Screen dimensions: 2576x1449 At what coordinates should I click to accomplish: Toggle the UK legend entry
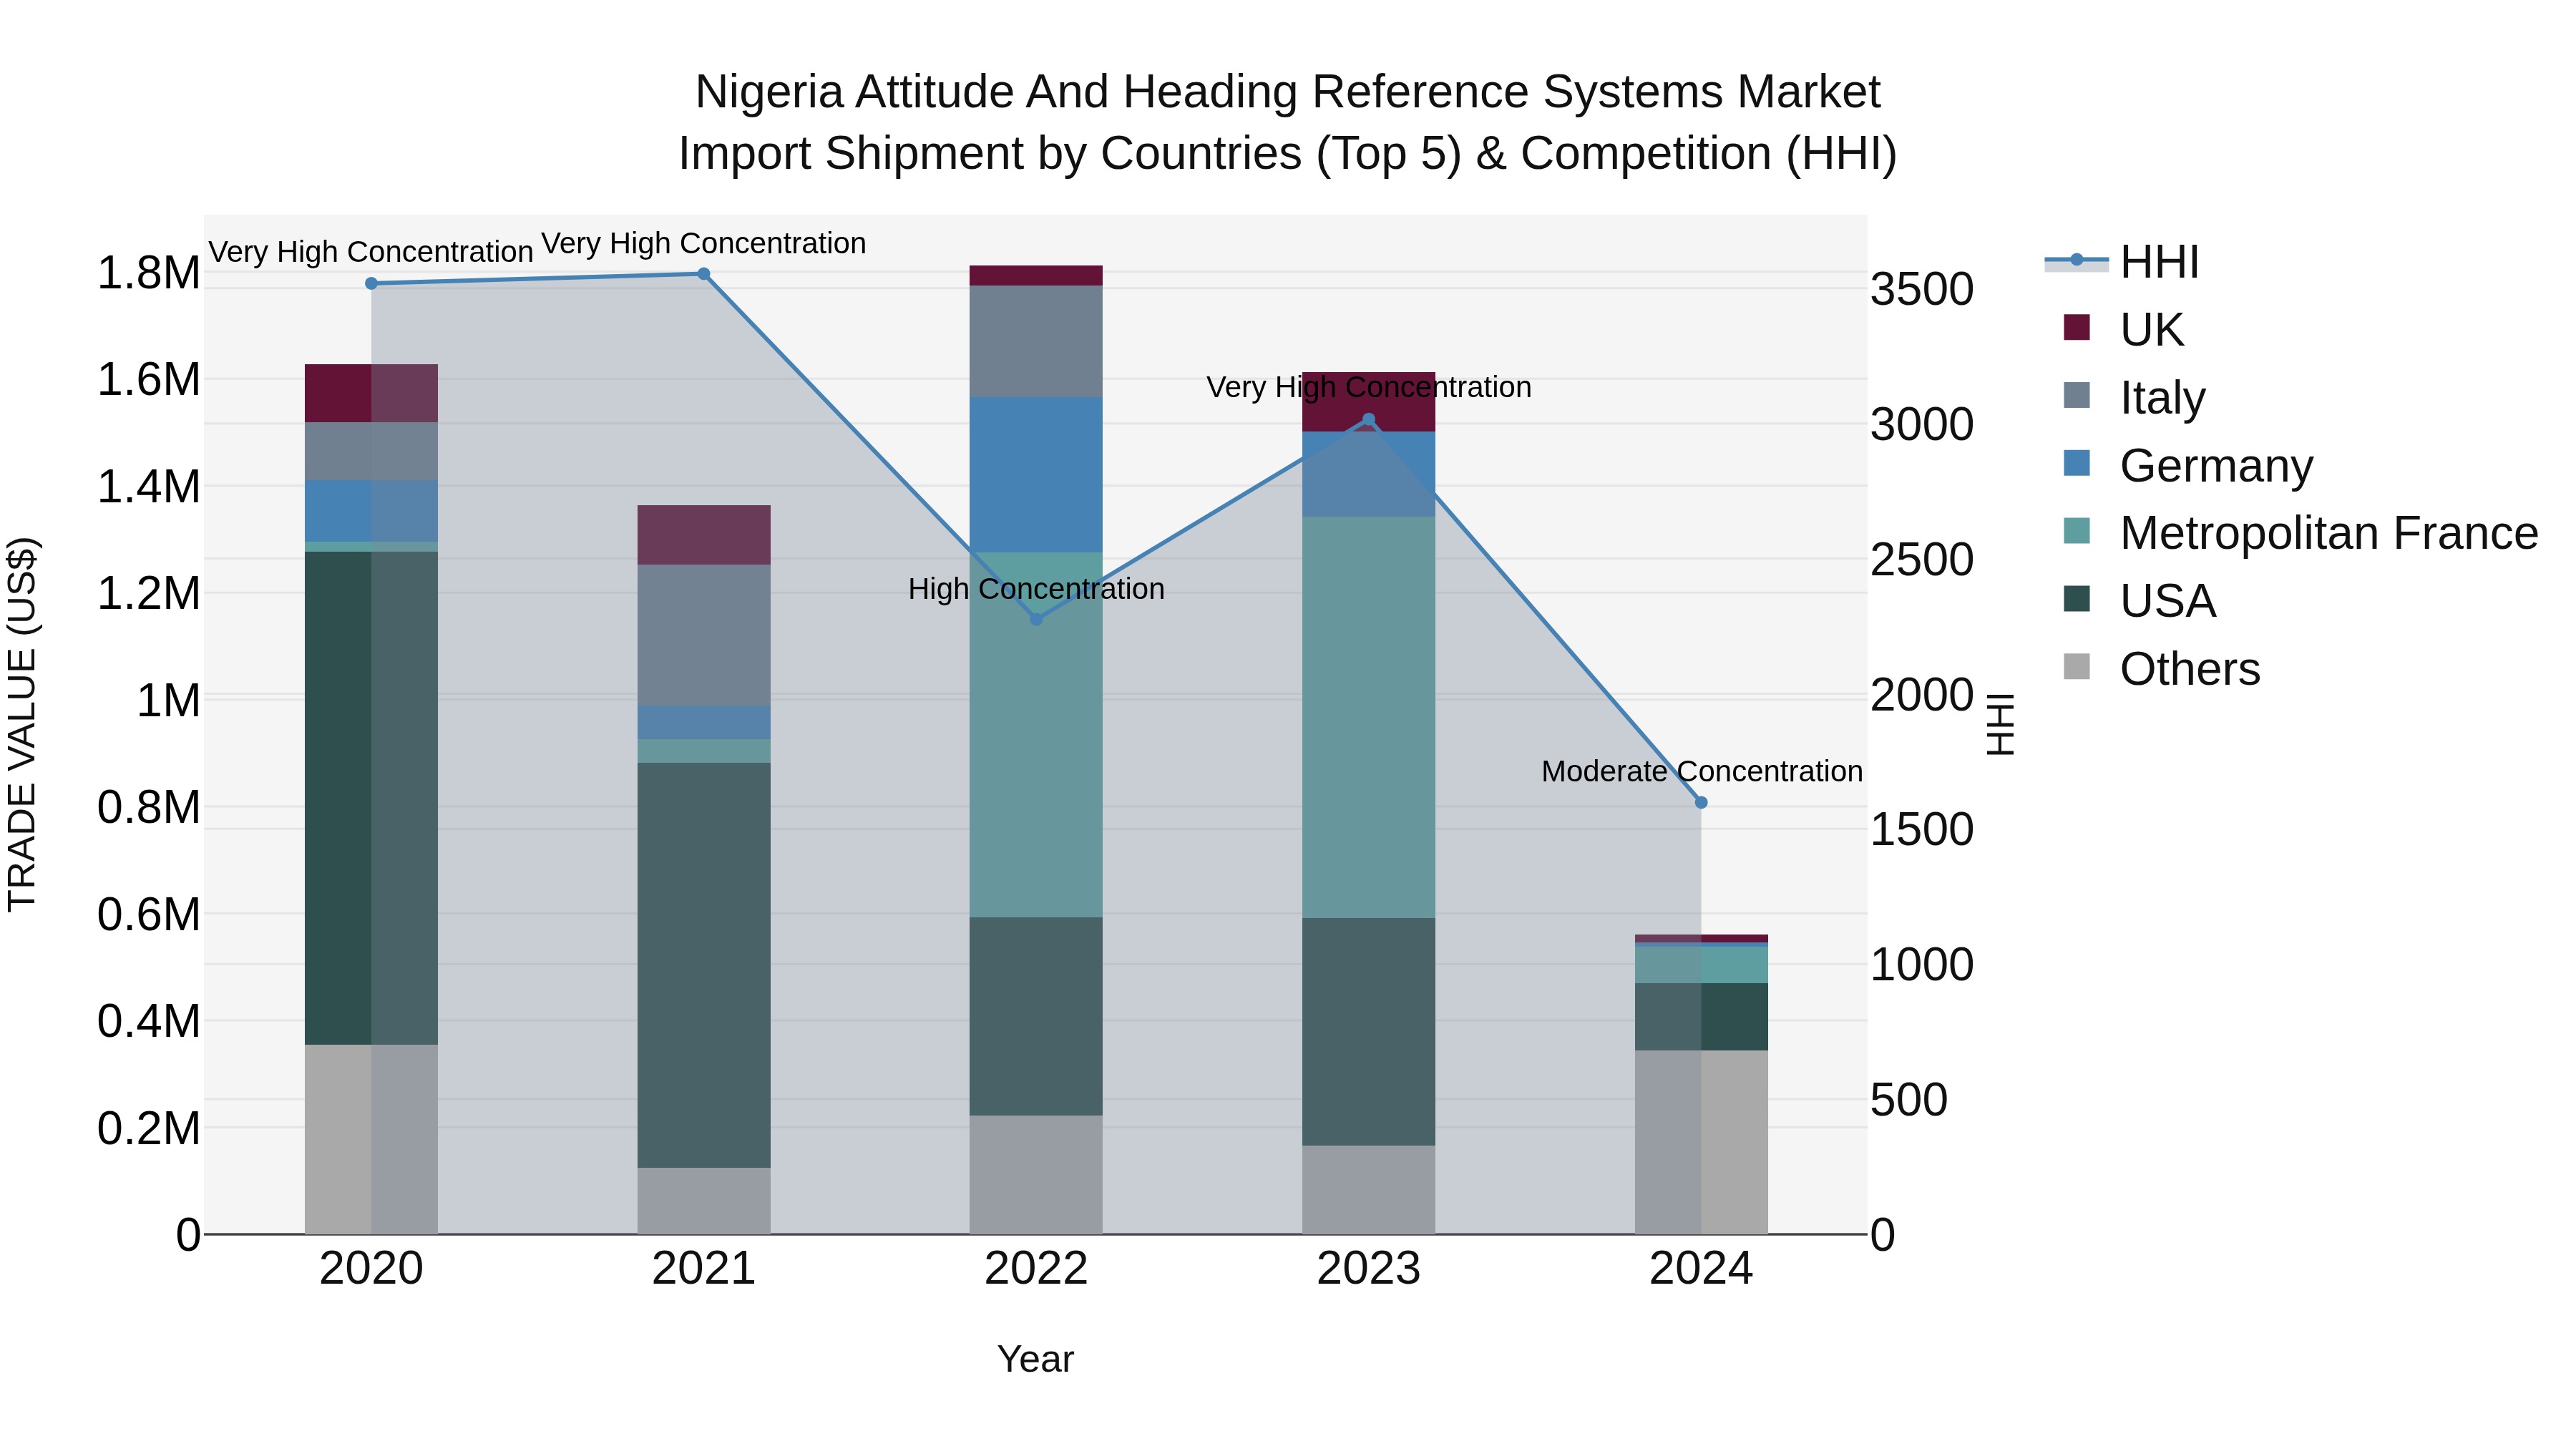click(x=2122, y=329)
